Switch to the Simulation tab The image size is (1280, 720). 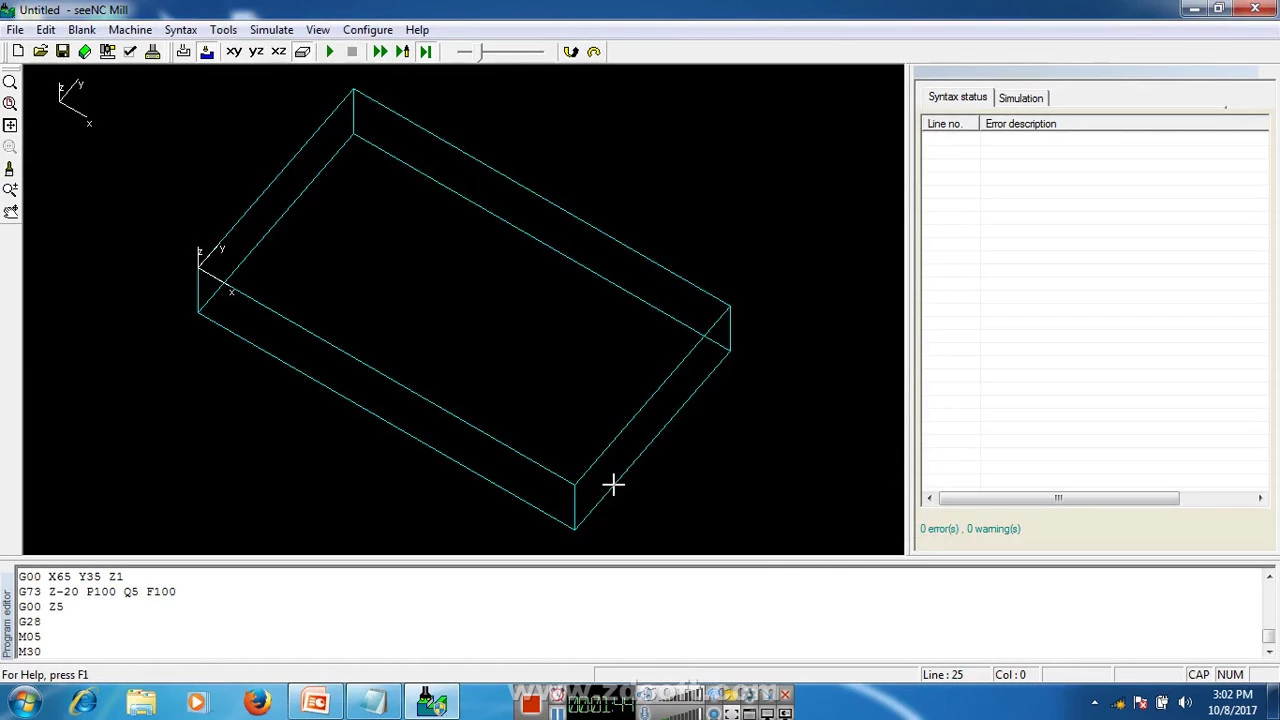[x=1021, y=98]
